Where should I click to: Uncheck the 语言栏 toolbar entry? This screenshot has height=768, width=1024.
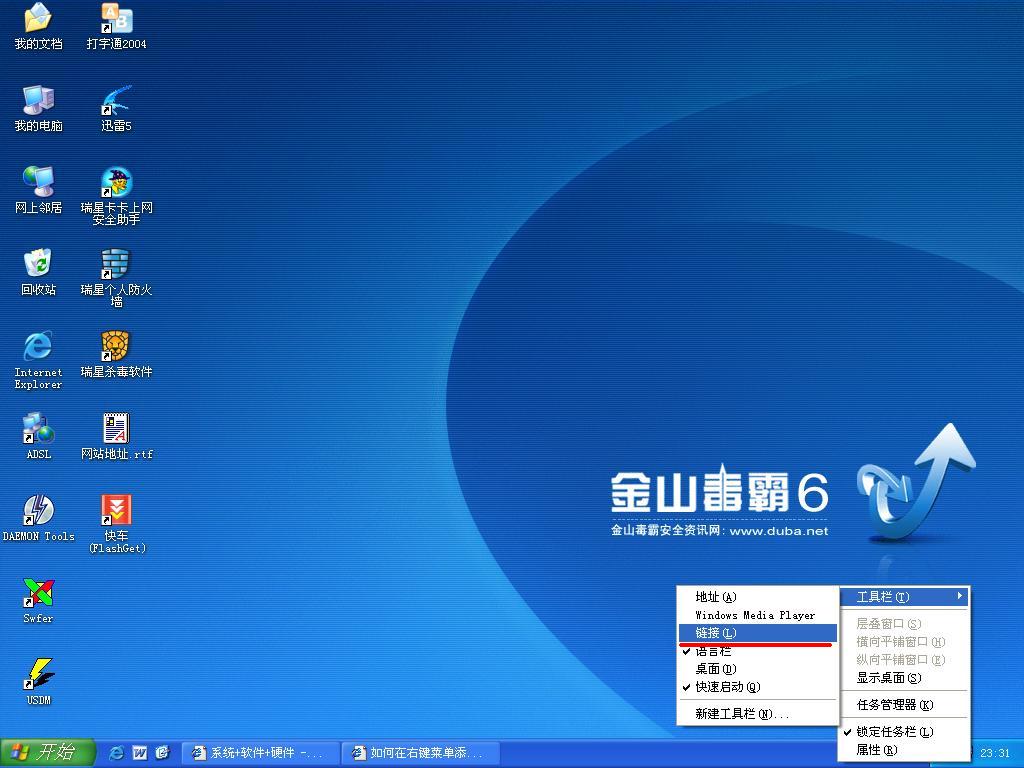point(713,651)
